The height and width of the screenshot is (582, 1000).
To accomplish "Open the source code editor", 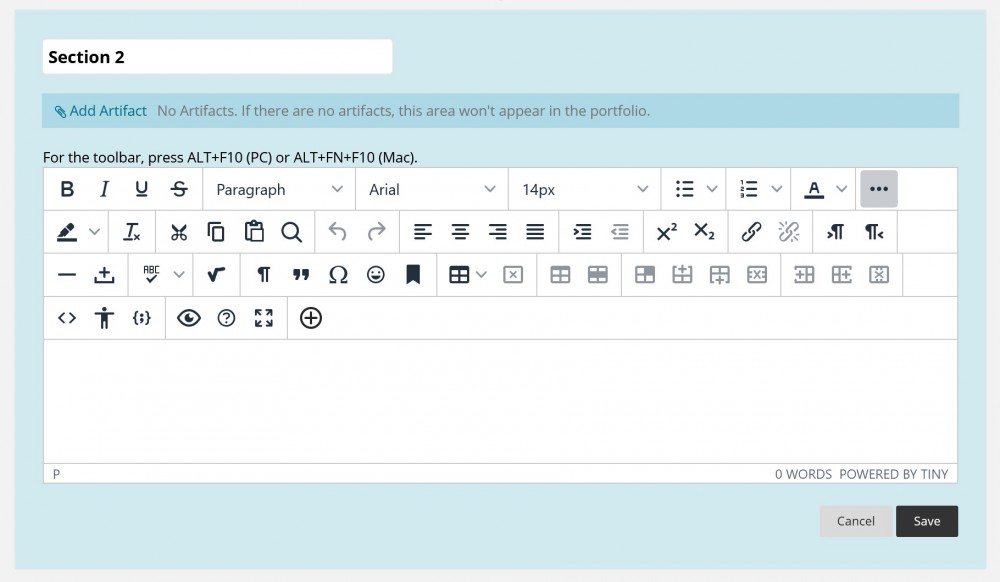I will pos(67,318).
